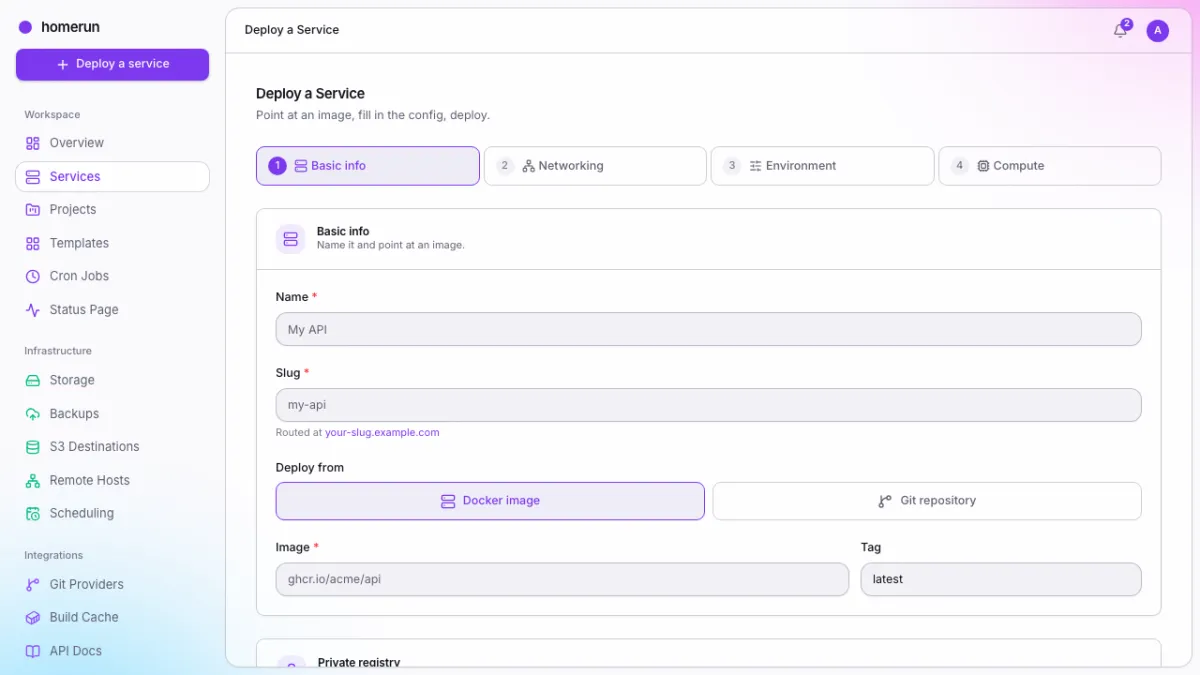Open Cron Jobs in the sidebar
This screenshot has width=1200, height=675.
pos(112,276)
